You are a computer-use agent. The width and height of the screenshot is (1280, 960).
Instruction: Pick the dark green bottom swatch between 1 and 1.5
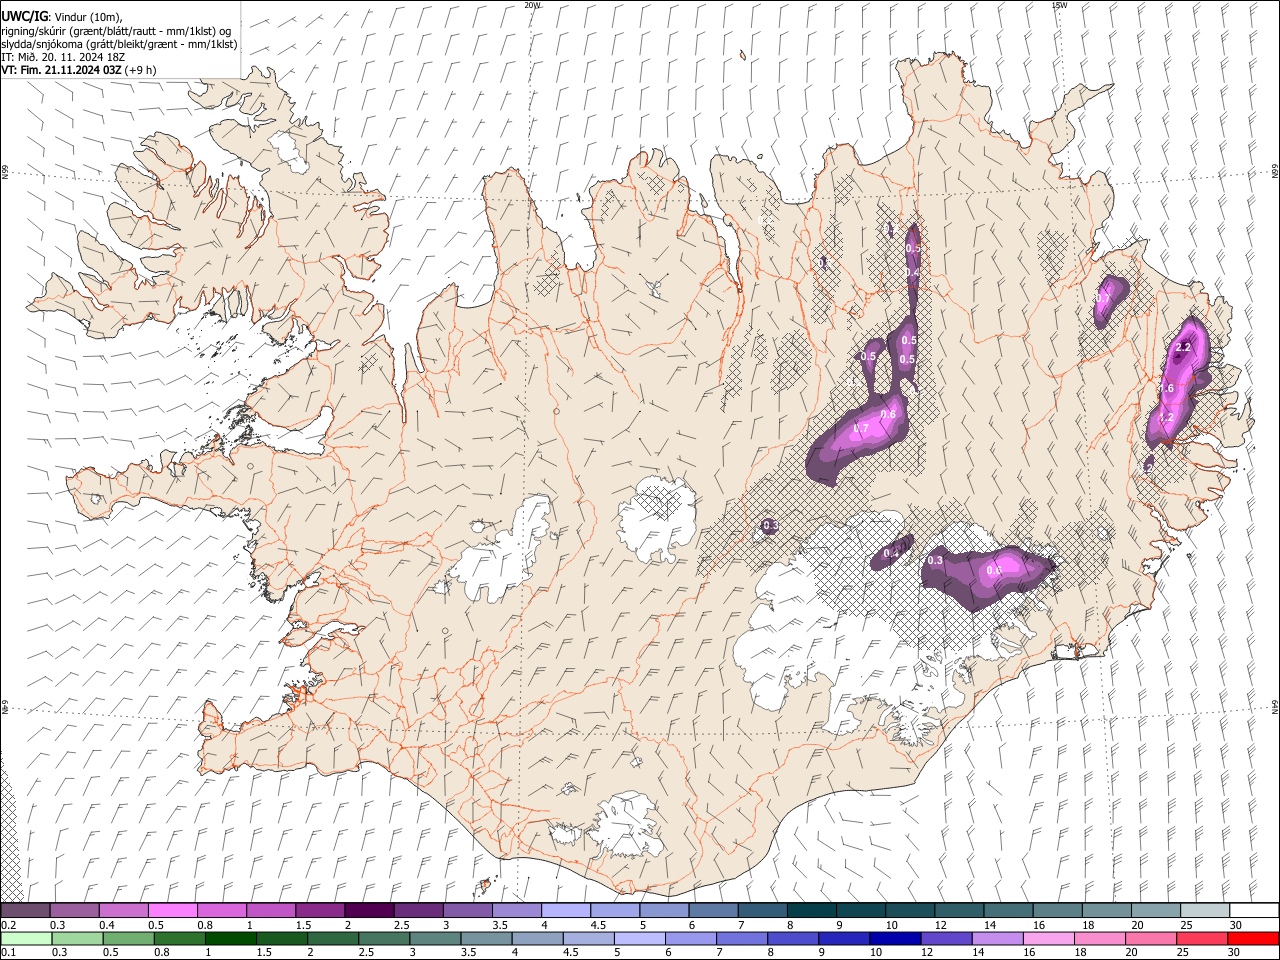pyautogui.click(x=230, y=939)
